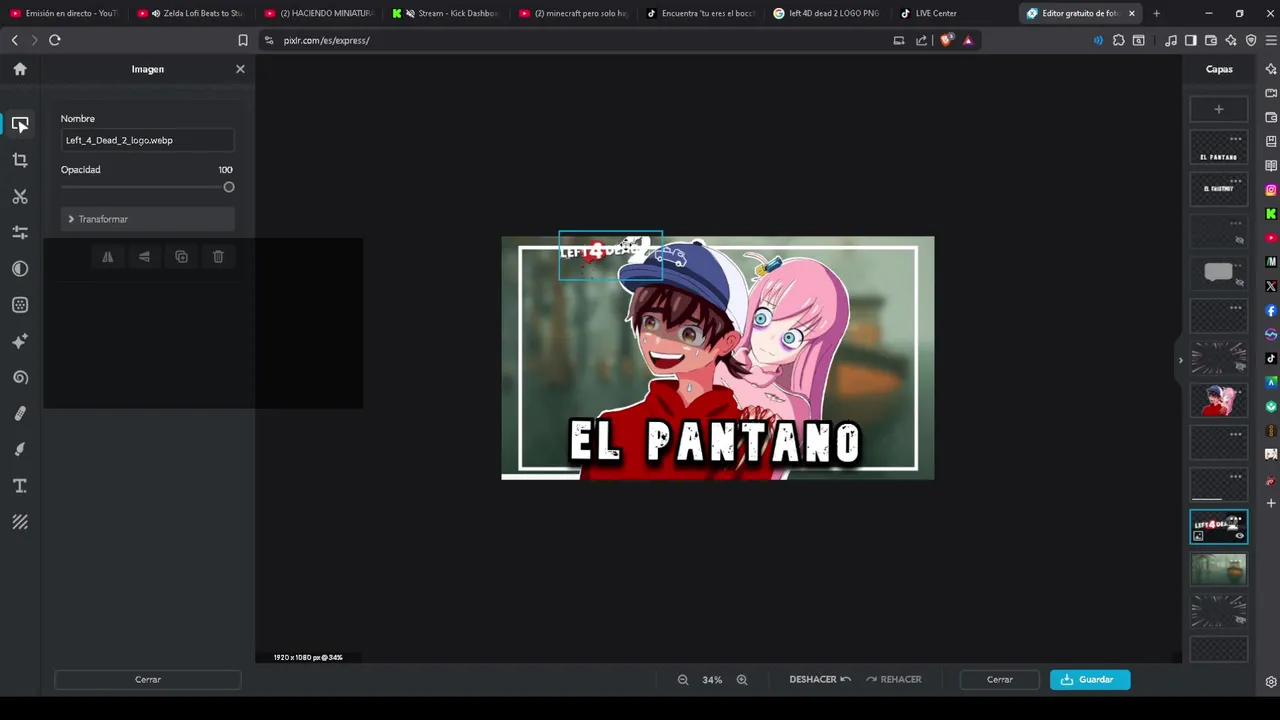Switch to the left4D dead 2 LOGO PNG tab
Screen dimensions: 1280x720
827,13
